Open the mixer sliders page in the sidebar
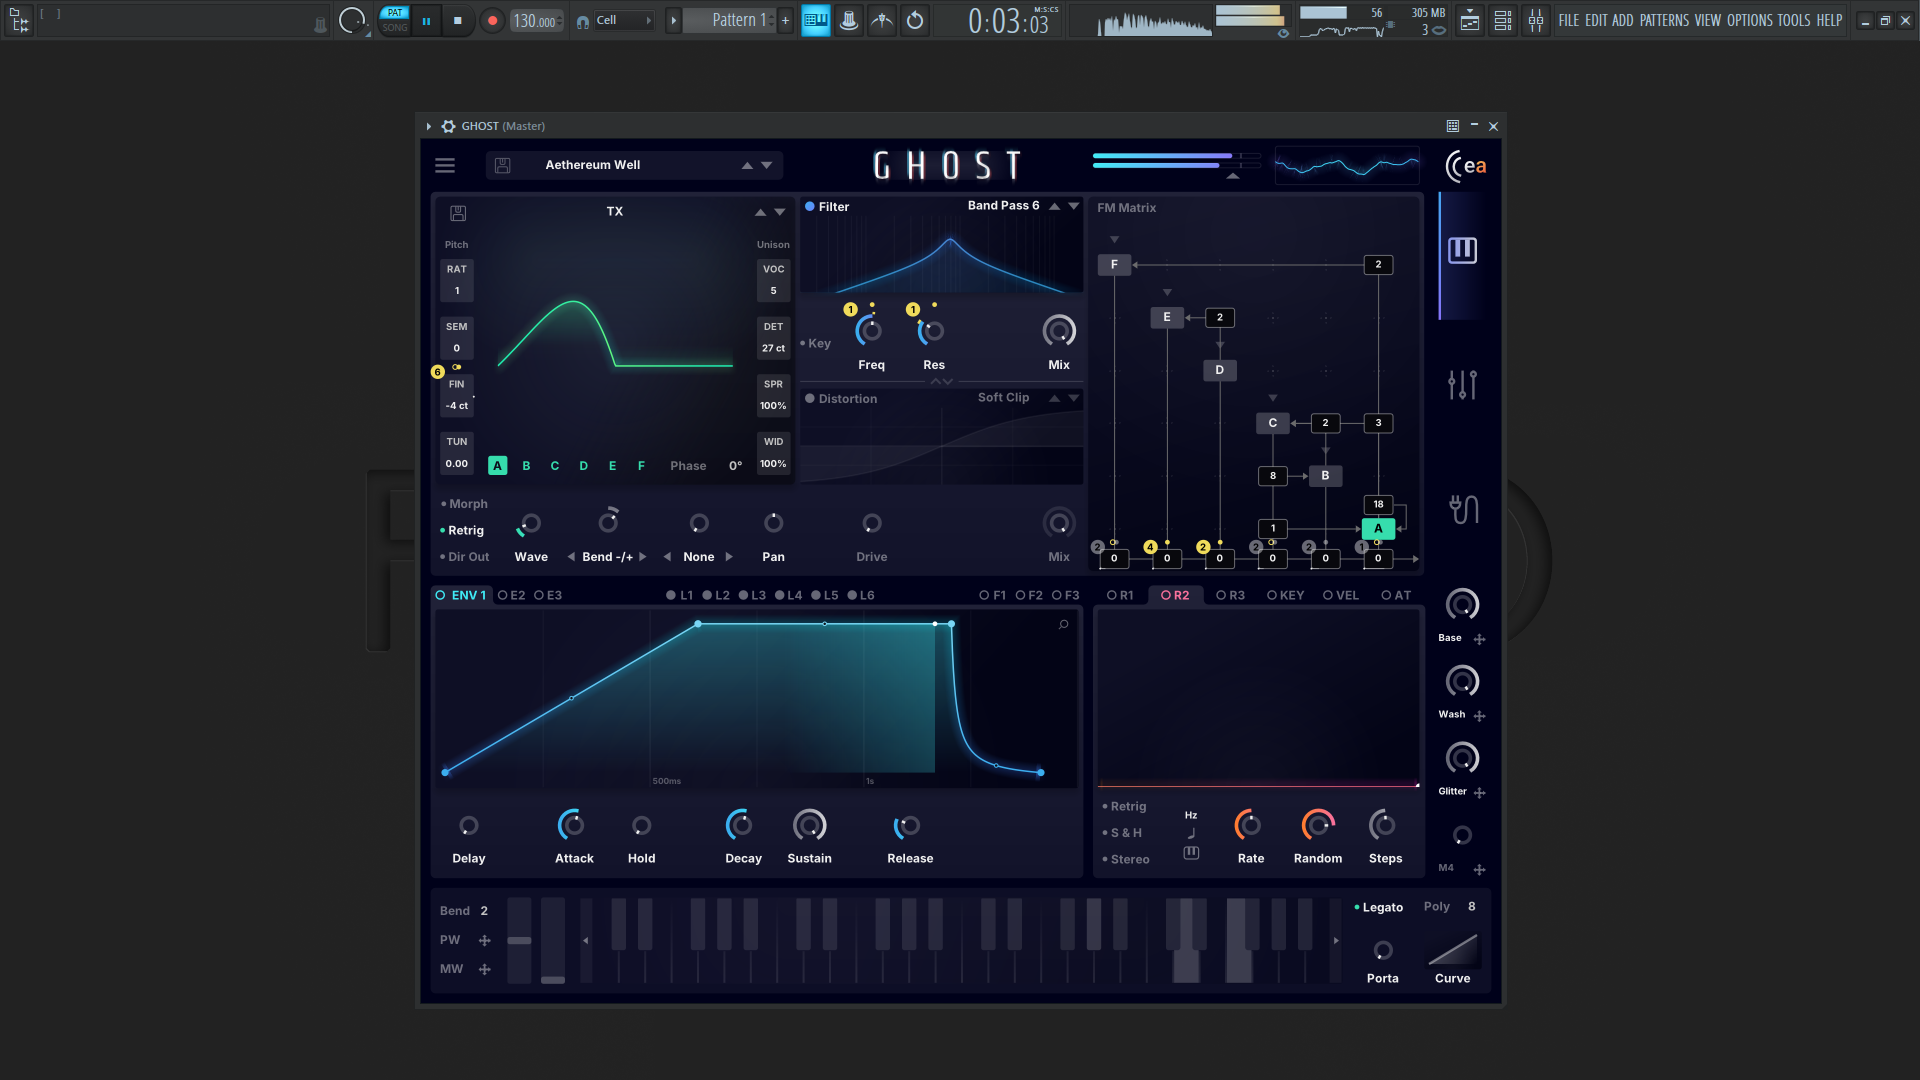This screenshot has width=1920, height=1080. 1462,384
